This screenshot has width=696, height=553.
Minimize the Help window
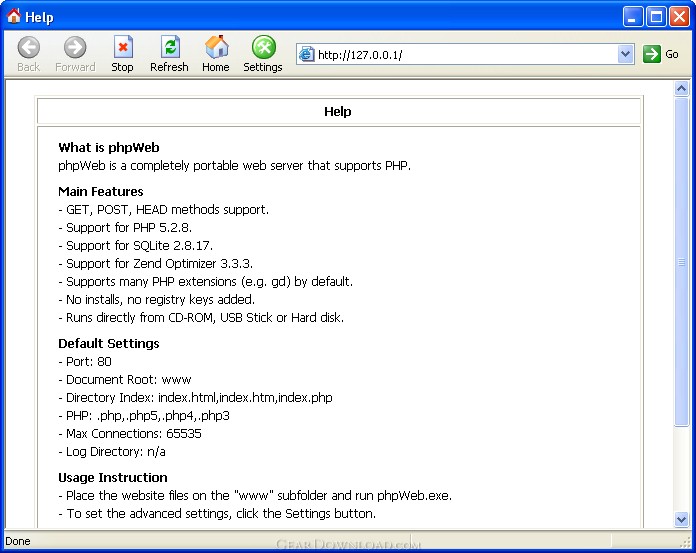[633, 17]
